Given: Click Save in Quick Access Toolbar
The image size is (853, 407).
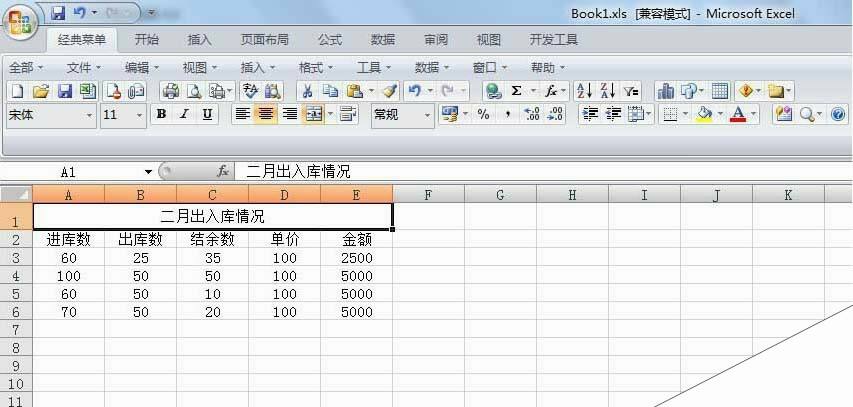Looking at the screenshot, I should 58,13.
